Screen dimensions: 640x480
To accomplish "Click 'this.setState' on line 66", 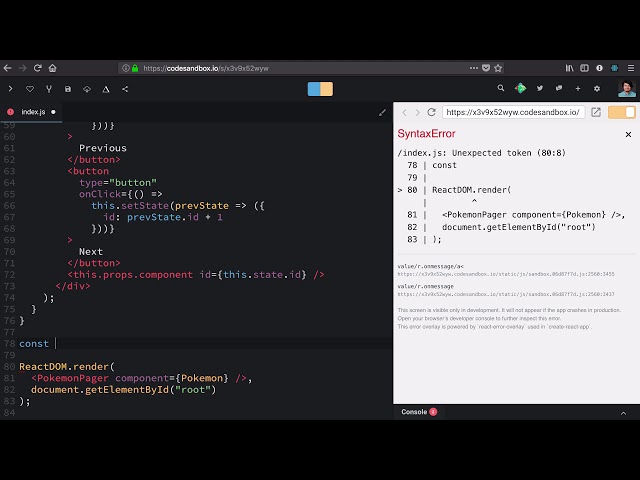I will click(130, 205).
